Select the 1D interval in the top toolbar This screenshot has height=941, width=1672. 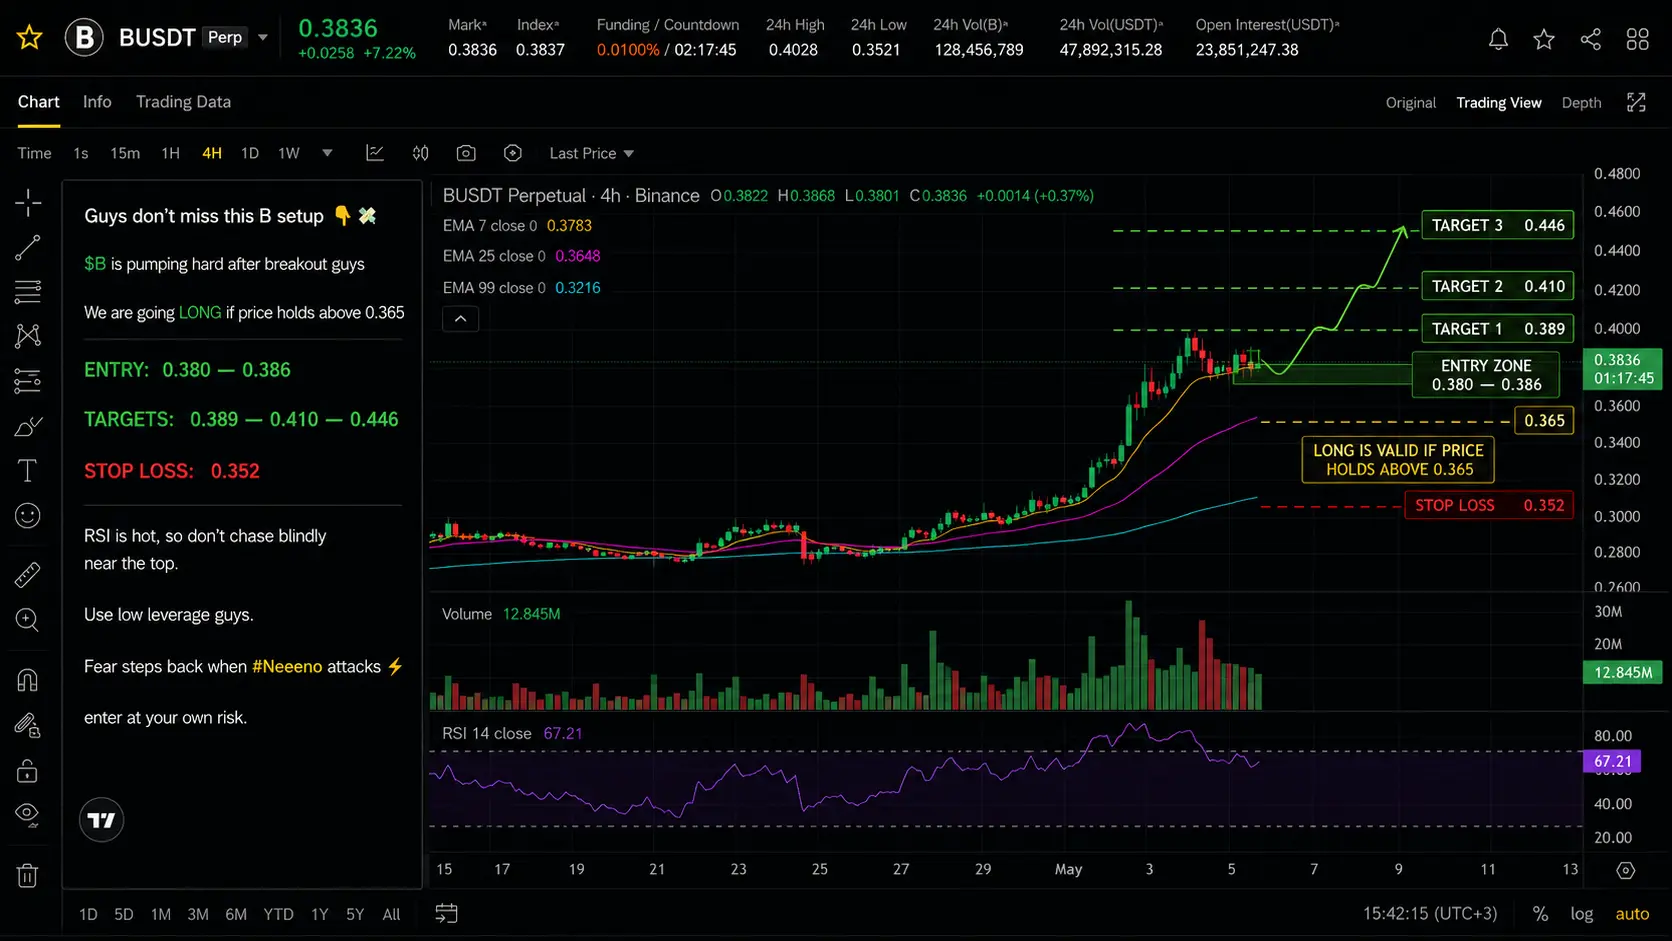[x=250, y=153]
